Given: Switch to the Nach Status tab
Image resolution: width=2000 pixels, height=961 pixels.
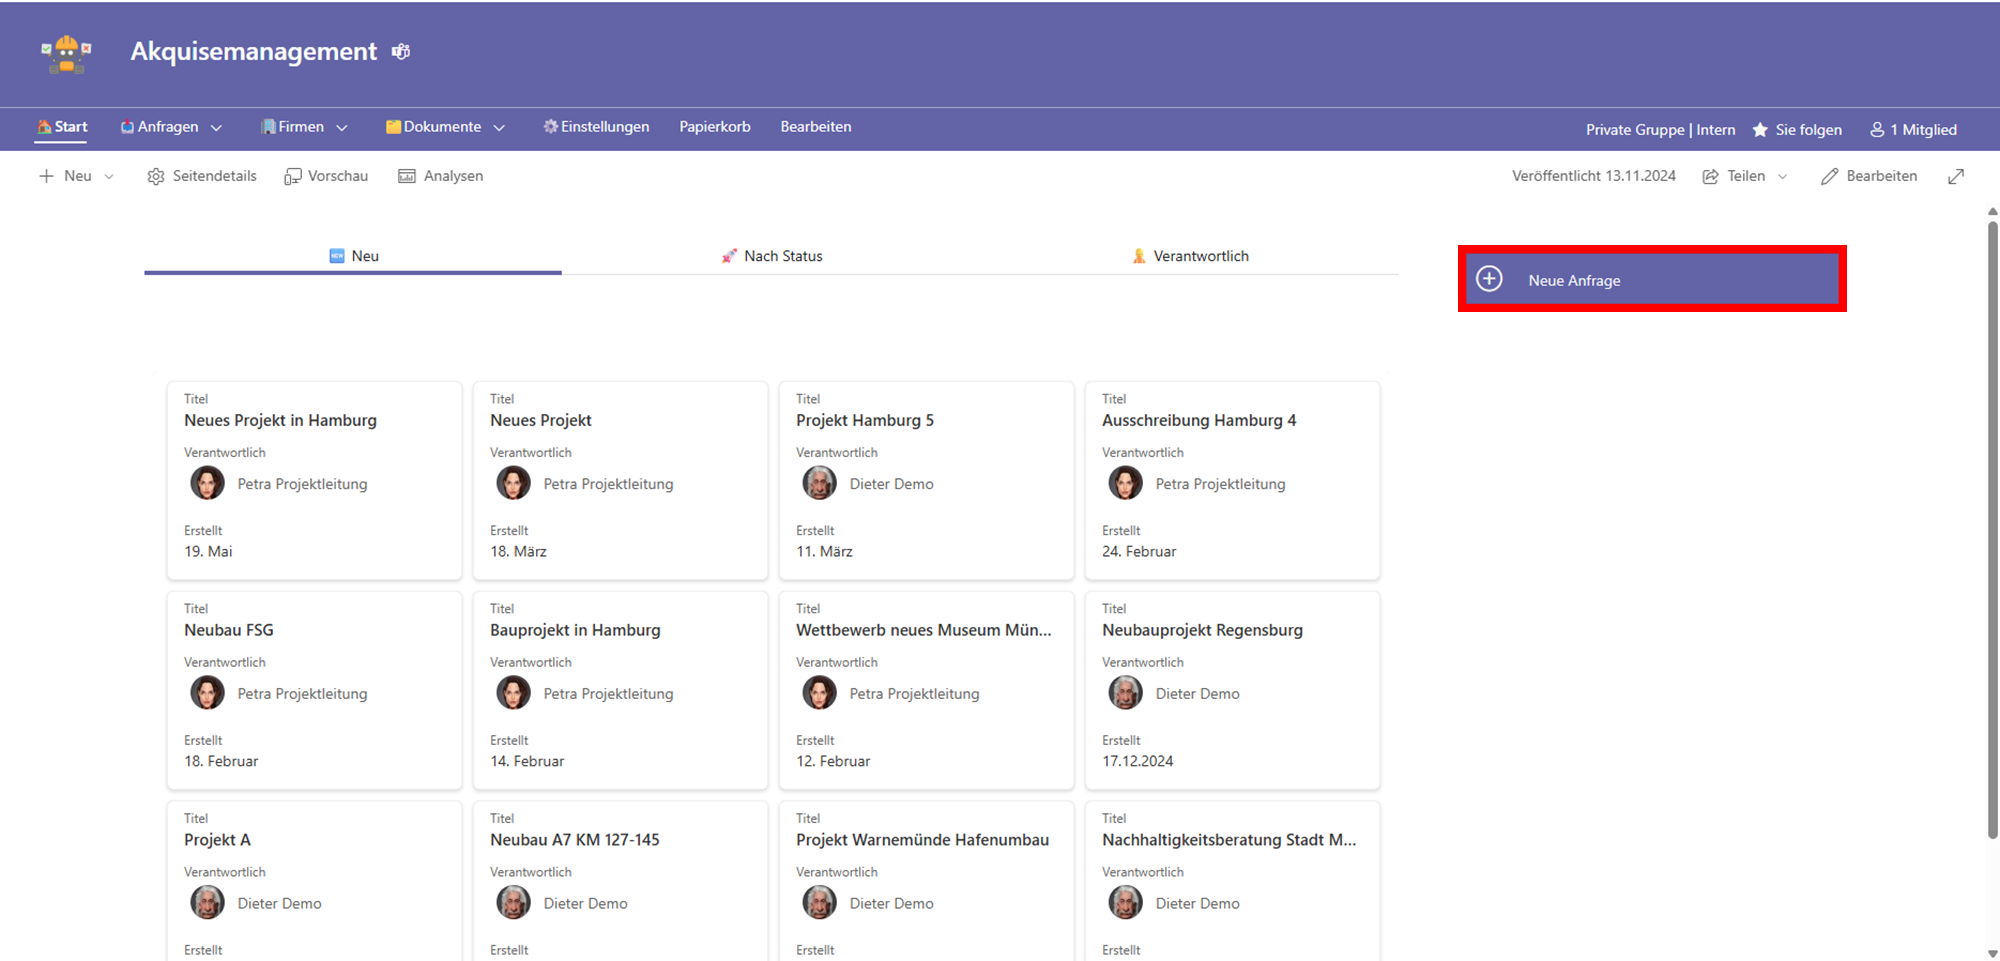Looking at the screenshot, I should click(x=772, y=256).
